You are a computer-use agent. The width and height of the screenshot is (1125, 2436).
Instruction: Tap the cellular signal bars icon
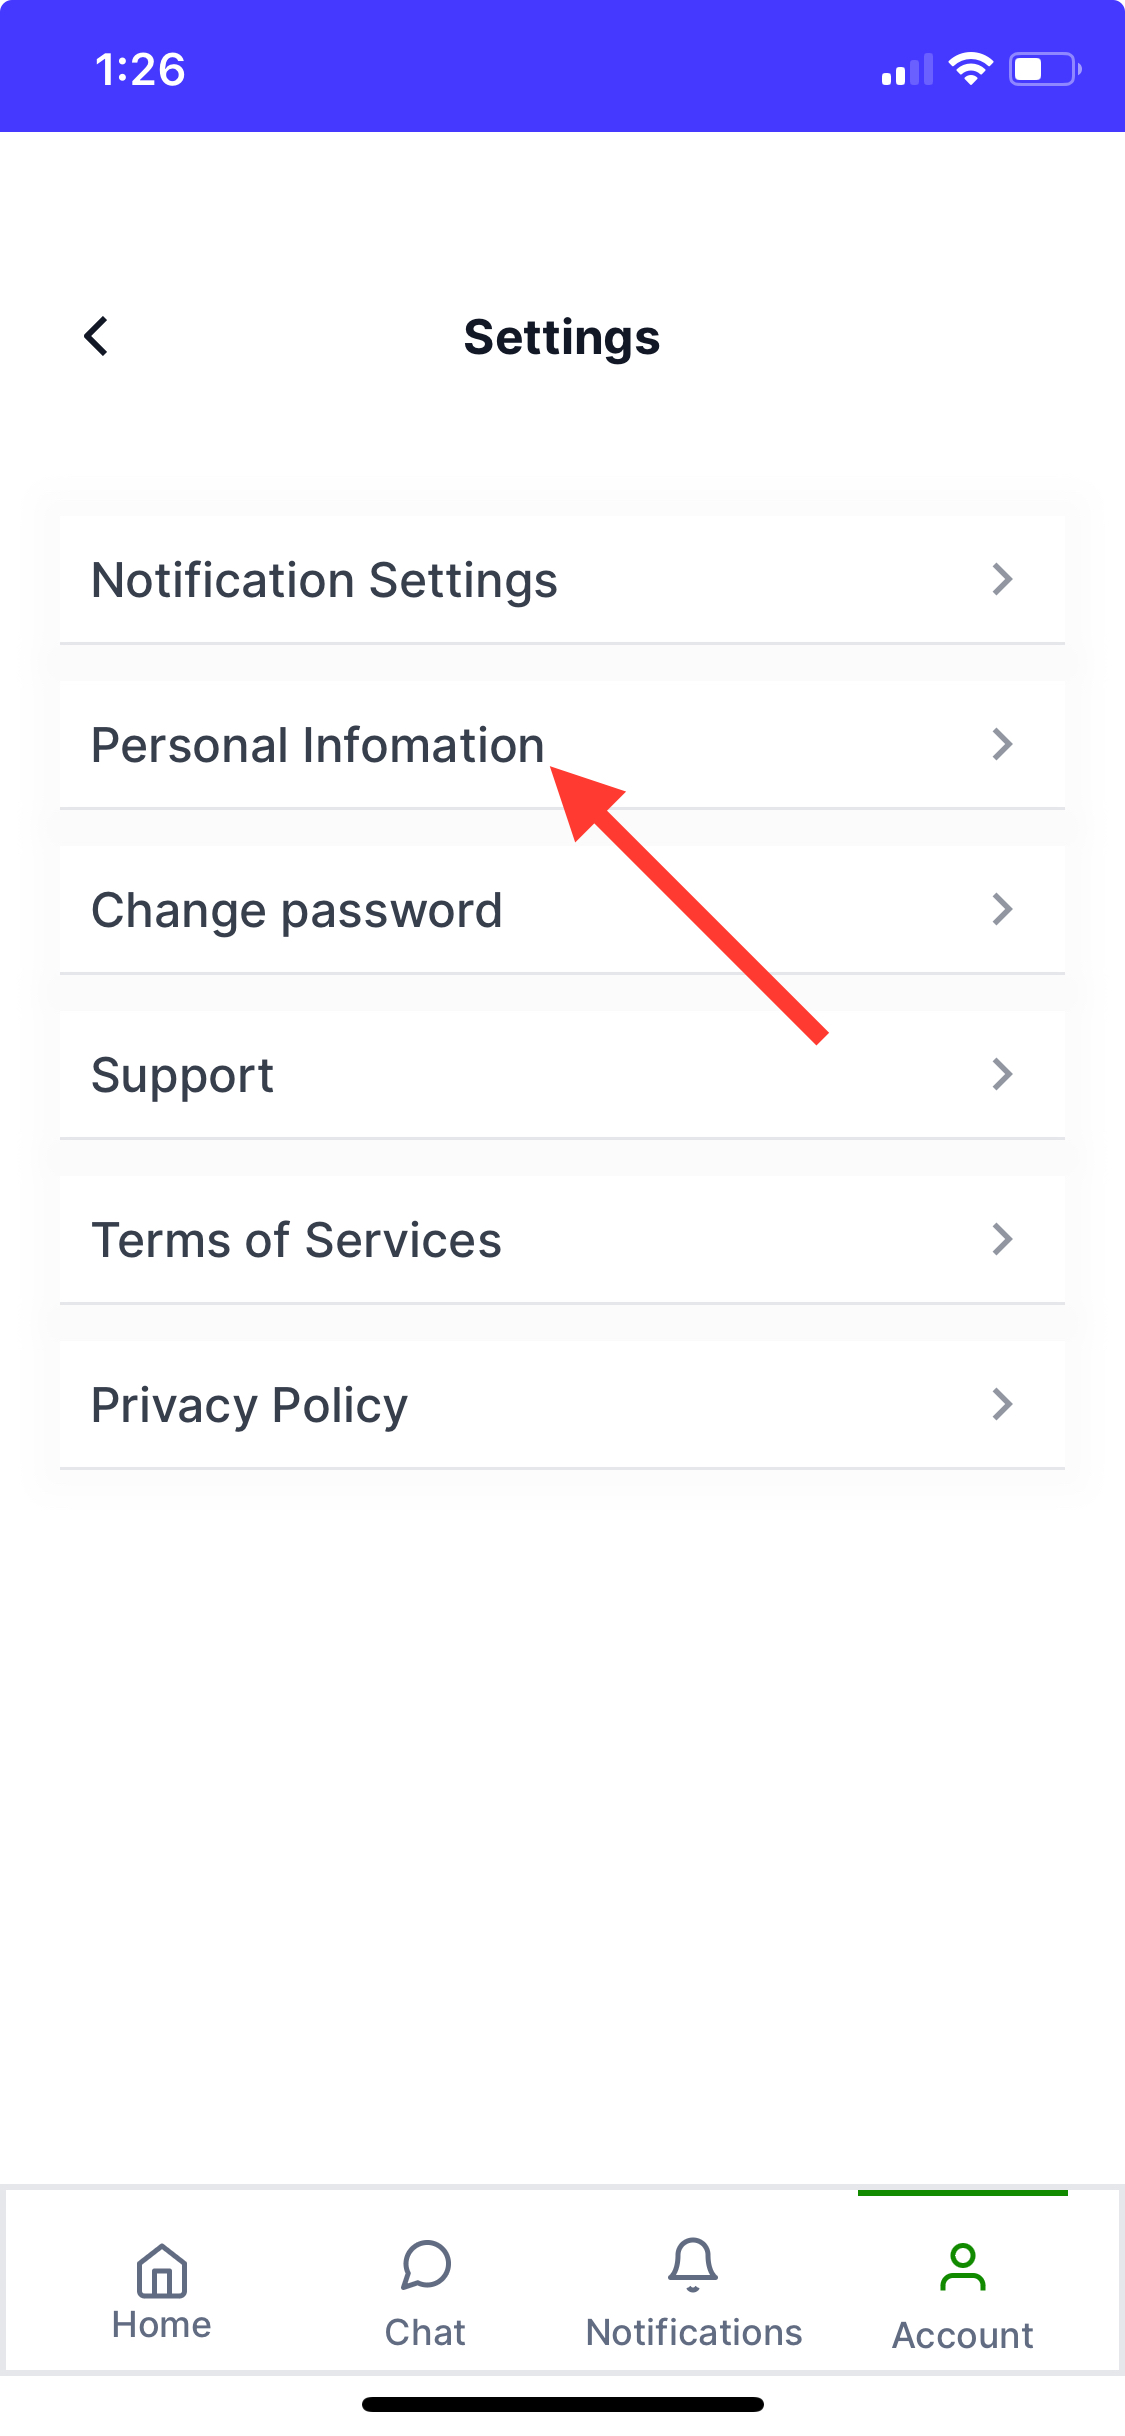907,70
